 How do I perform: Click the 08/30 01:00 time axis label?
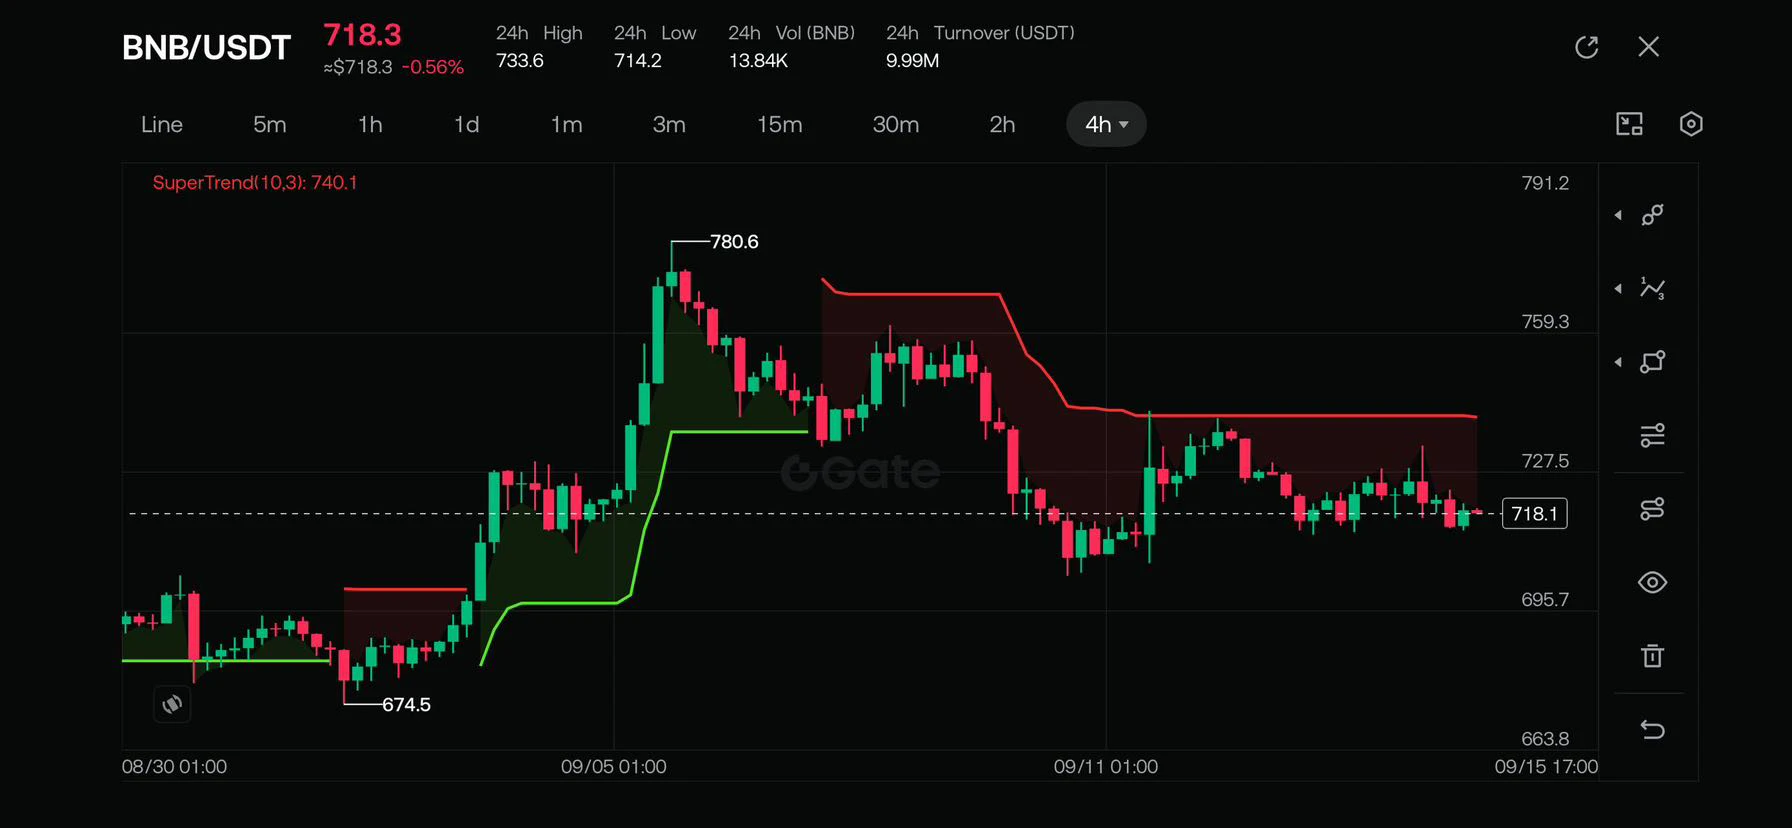[174, 767]
